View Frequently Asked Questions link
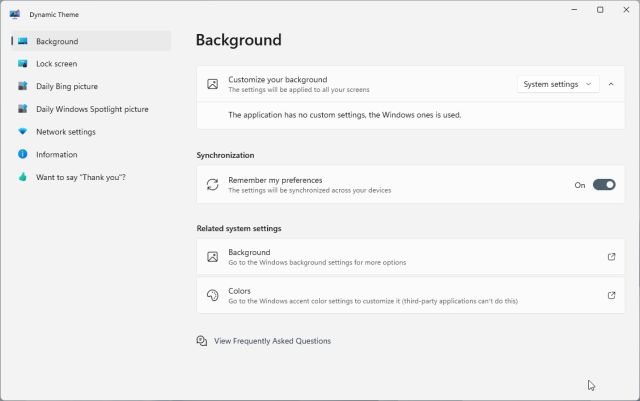This screenshot has width=640, height=401. (272, 341)
